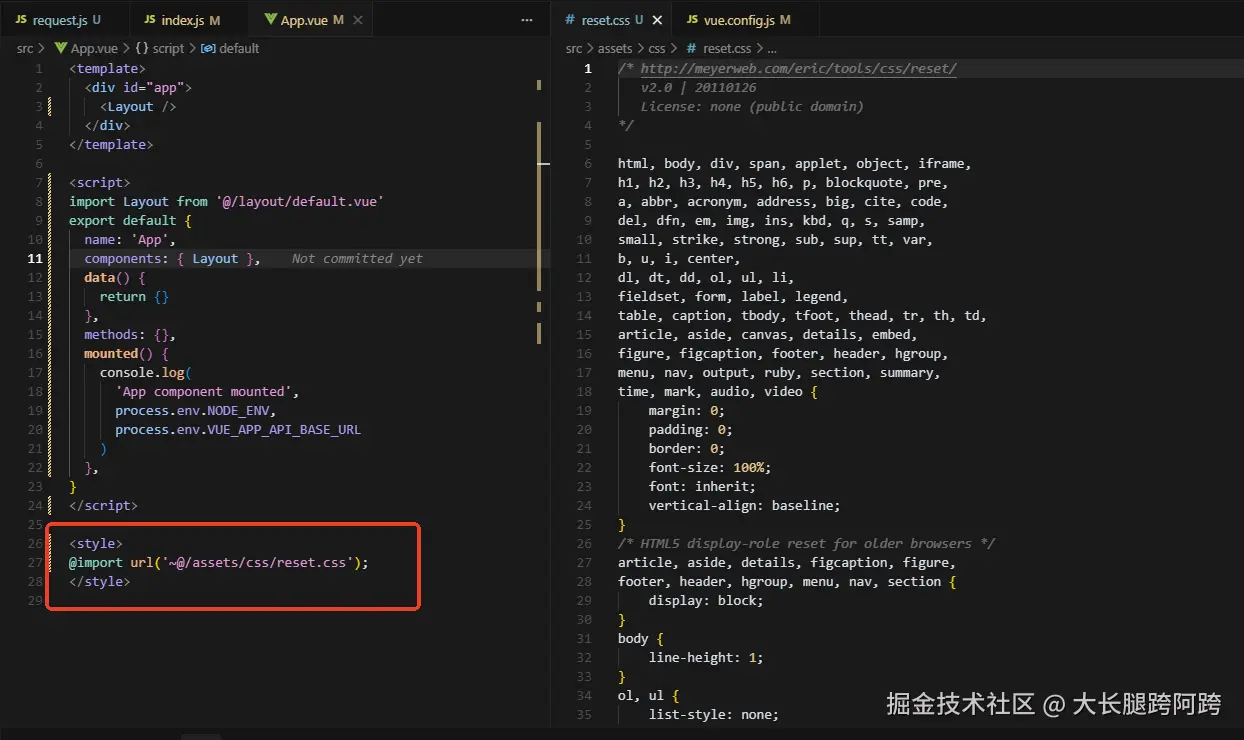This screenshot has height=740, width=1244.
Task: Select the App.vue editor tab
Action: pyautogui.click(x=312, y=20)
